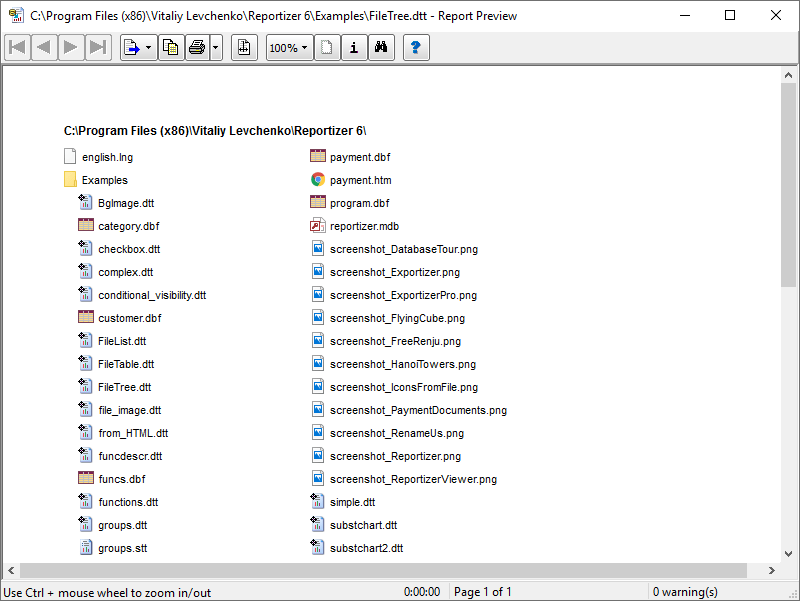The image size is (800, 601).
Task: Click the horizontal scrollbar right arrow
Action: tap(771, 570)
